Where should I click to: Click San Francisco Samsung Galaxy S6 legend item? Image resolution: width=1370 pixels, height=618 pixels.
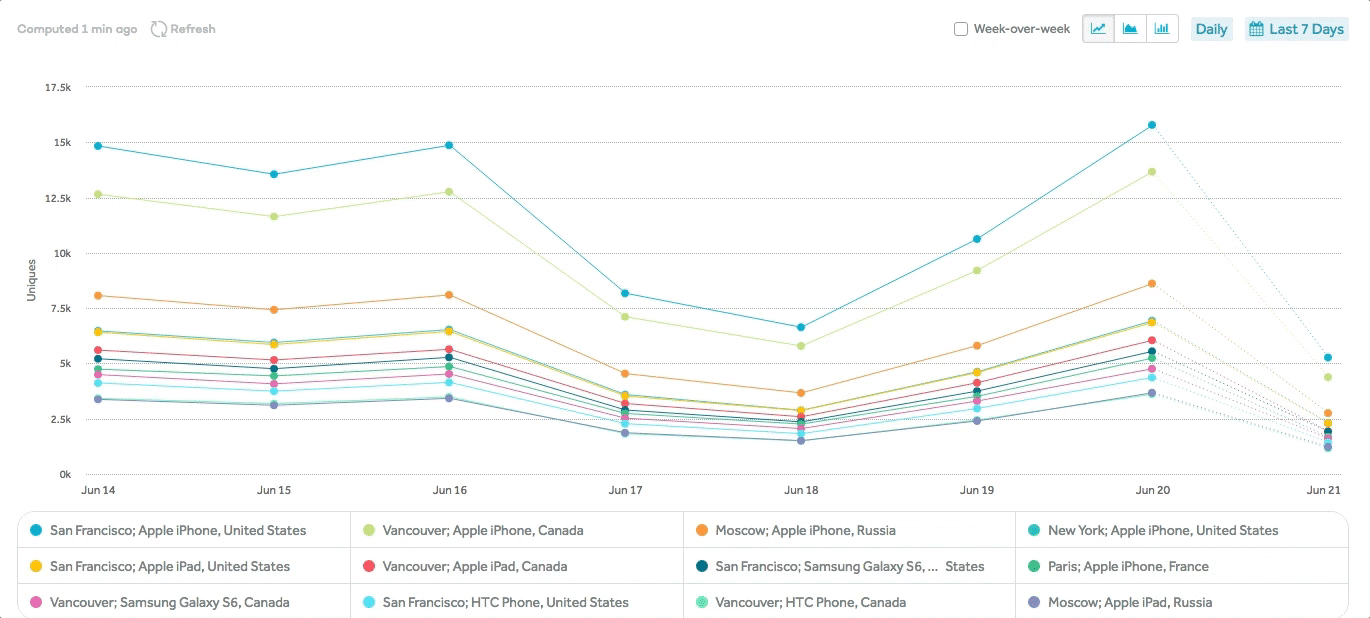(848, 566)
